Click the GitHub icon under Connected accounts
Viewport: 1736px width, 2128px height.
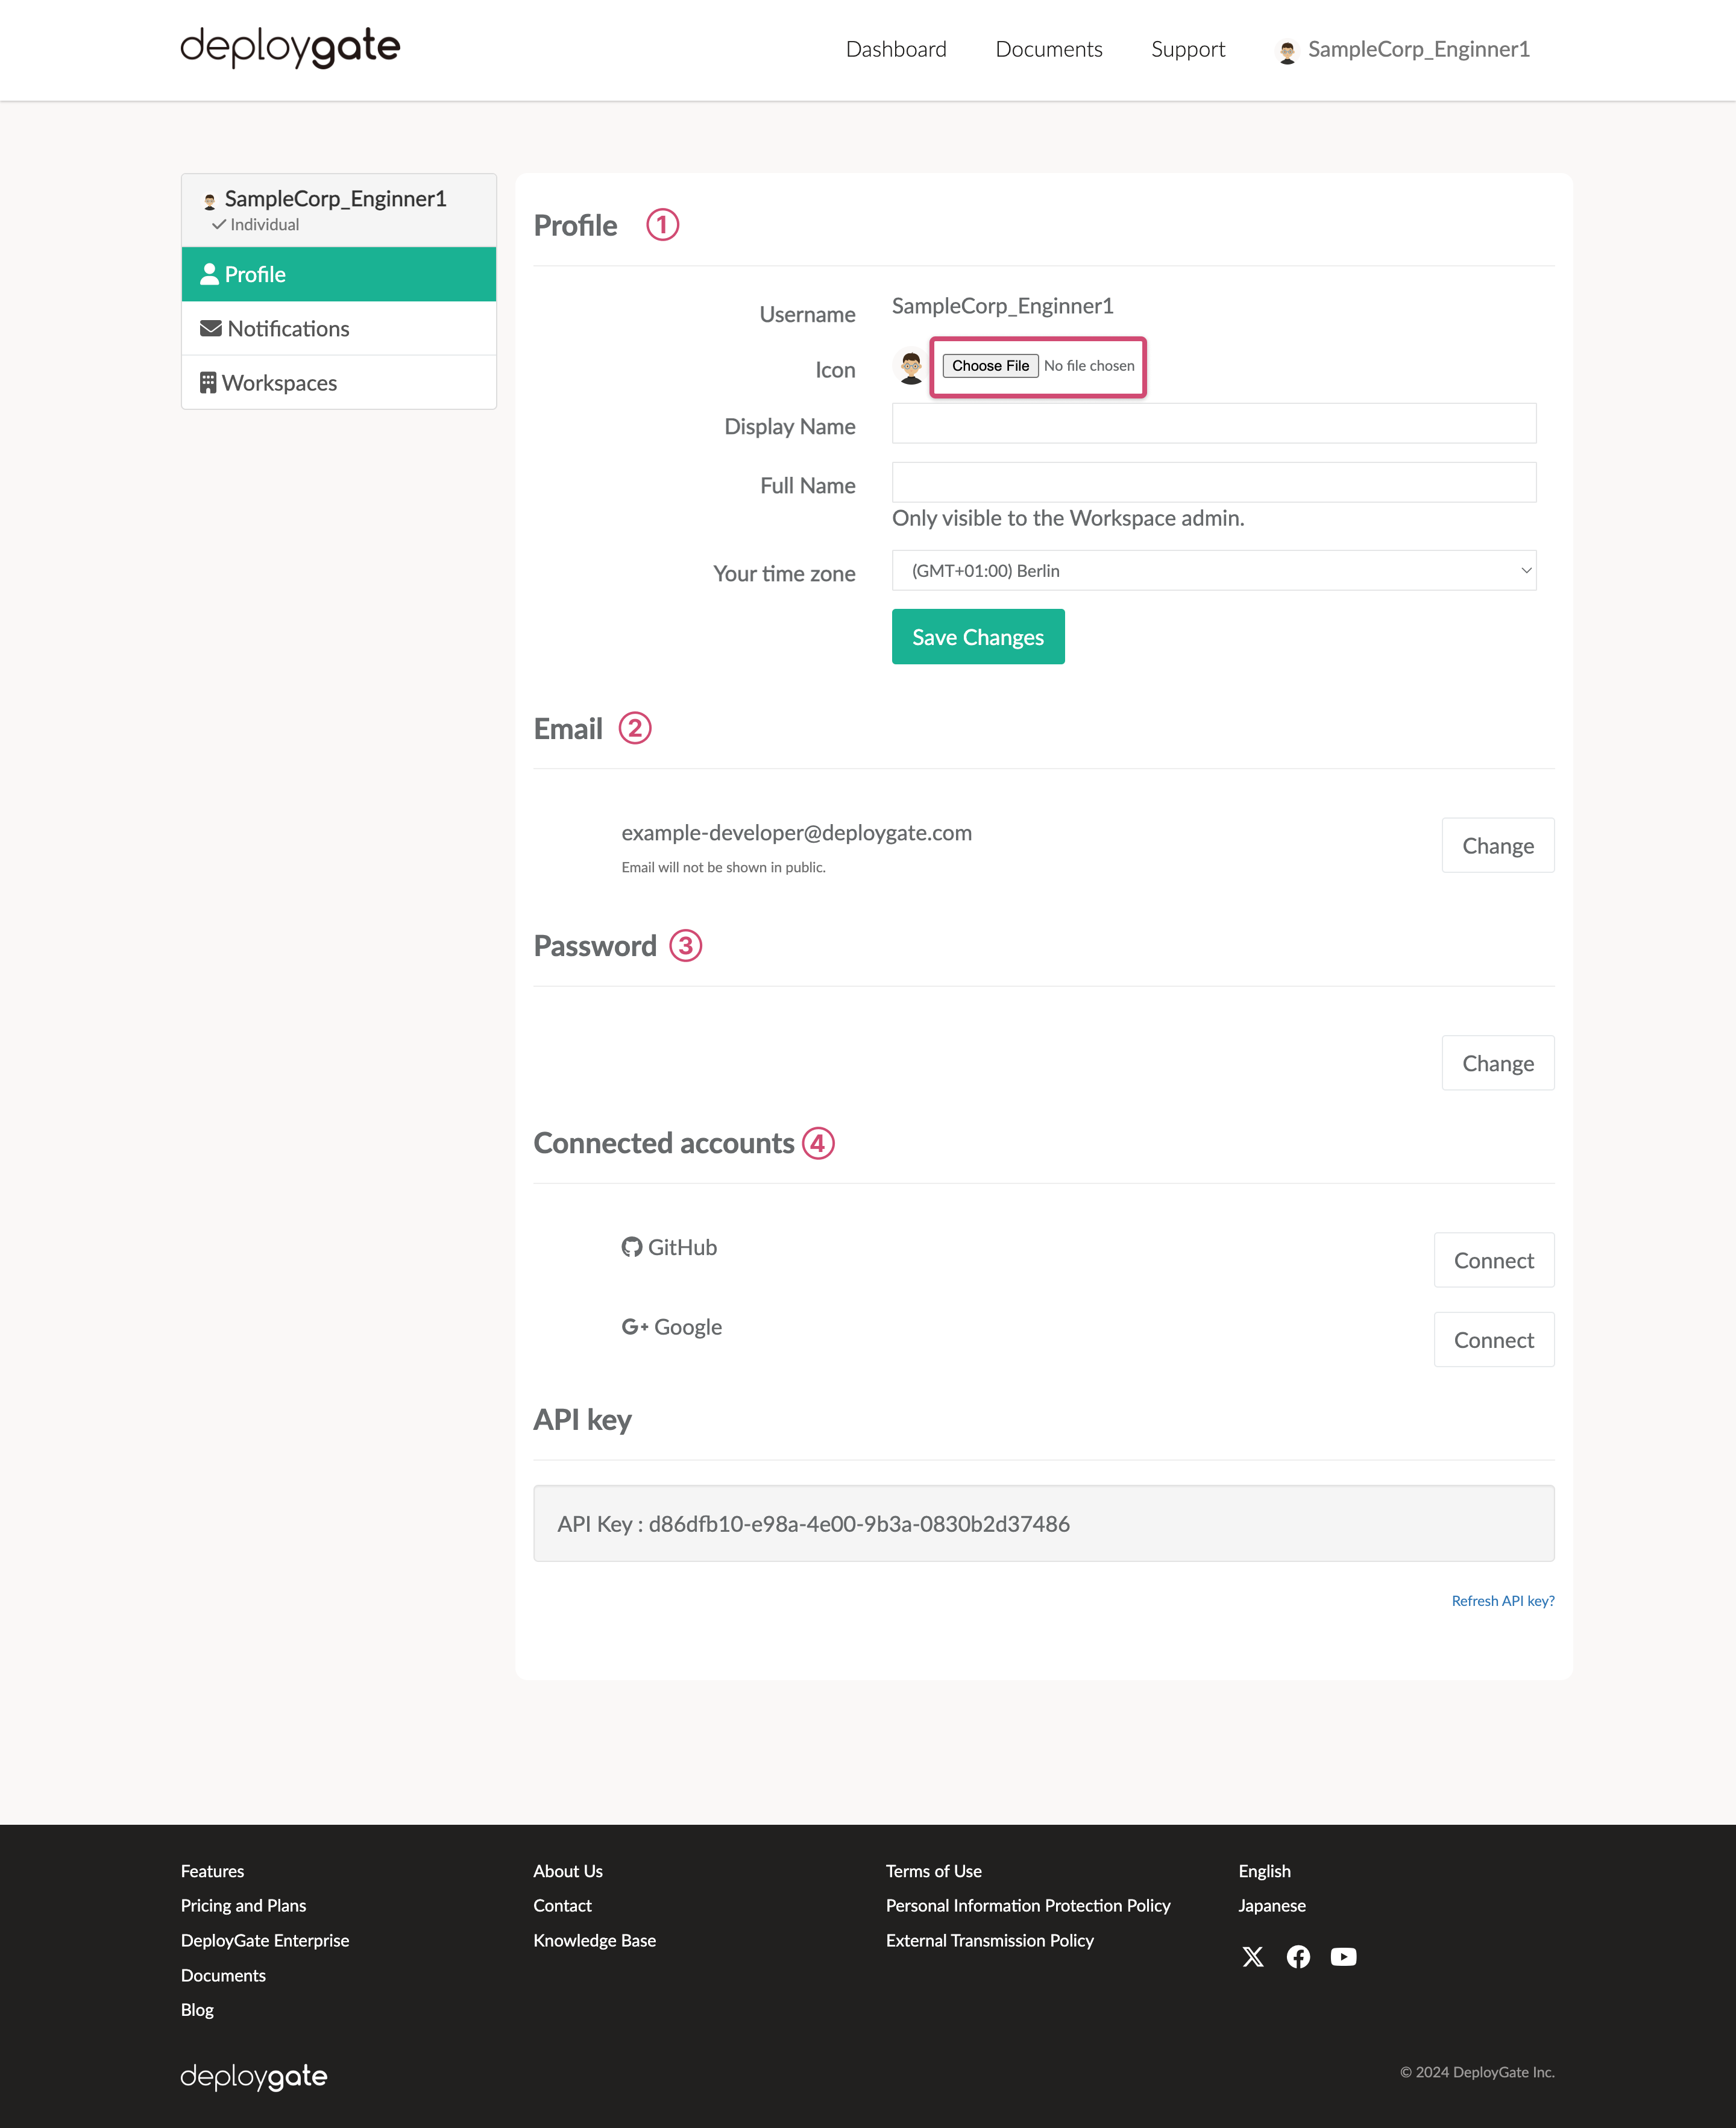(631, 1247)
